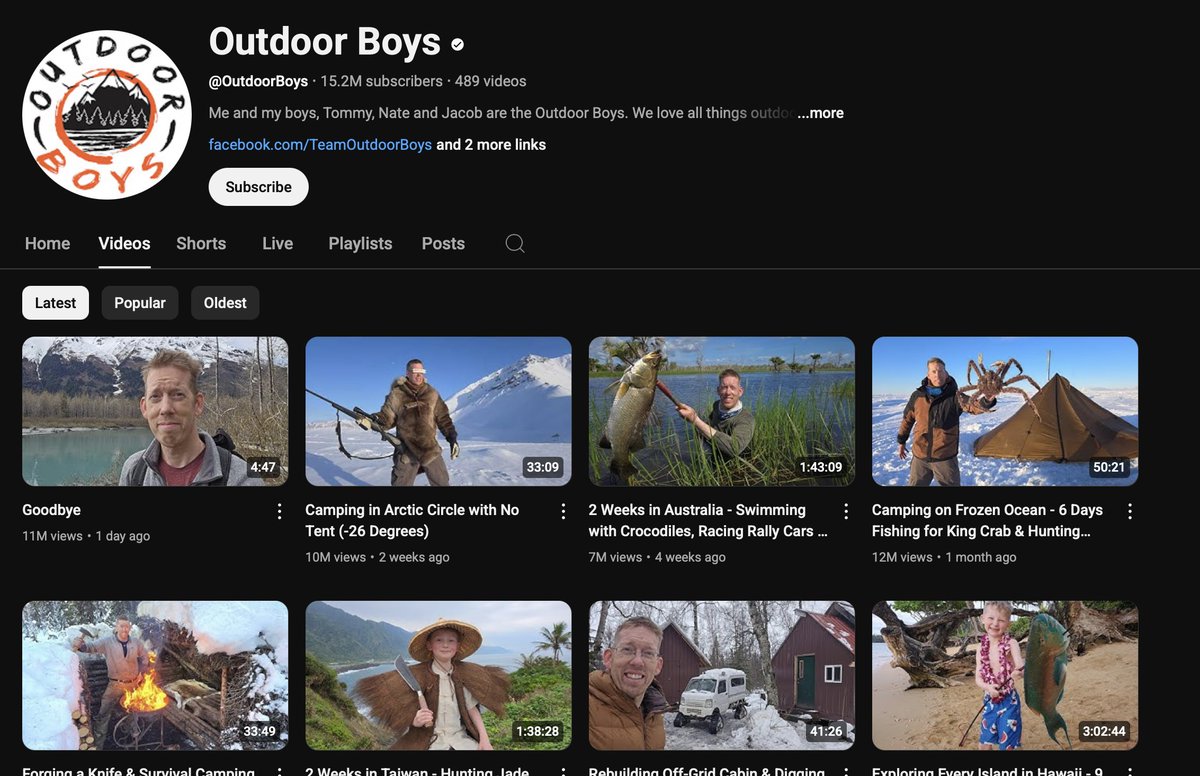Open the Shorts tab
The height and width of the screenshot is (776, 1200).
point(201,243)
